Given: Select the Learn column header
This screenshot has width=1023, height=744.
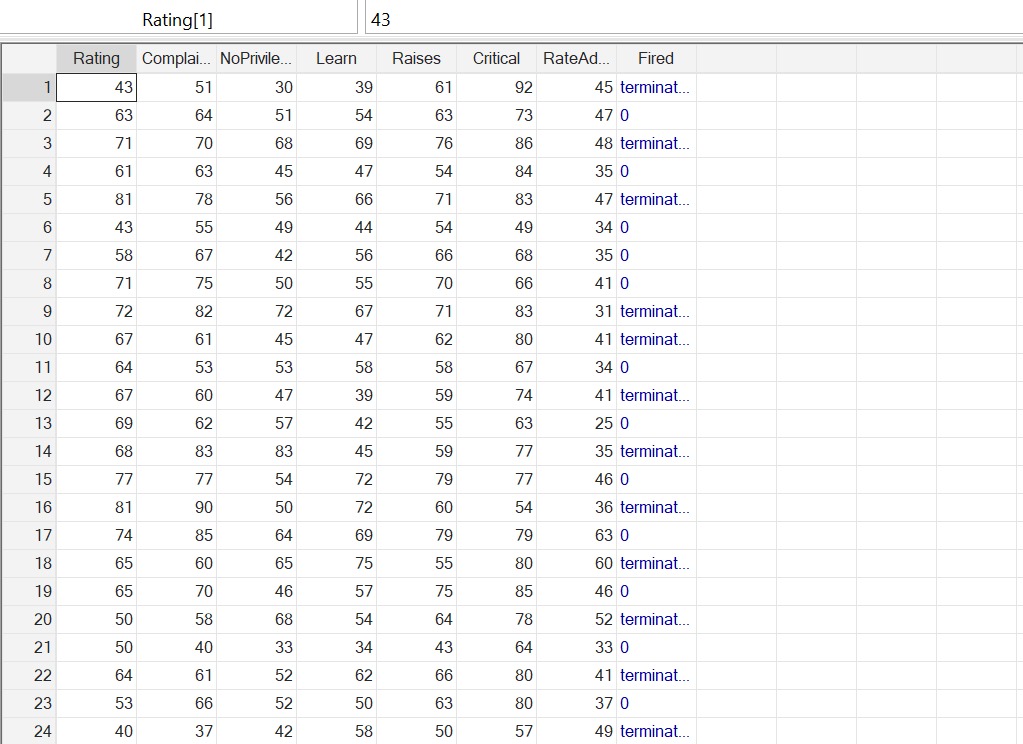Looking at the screenshot, I should pos(336,58).
